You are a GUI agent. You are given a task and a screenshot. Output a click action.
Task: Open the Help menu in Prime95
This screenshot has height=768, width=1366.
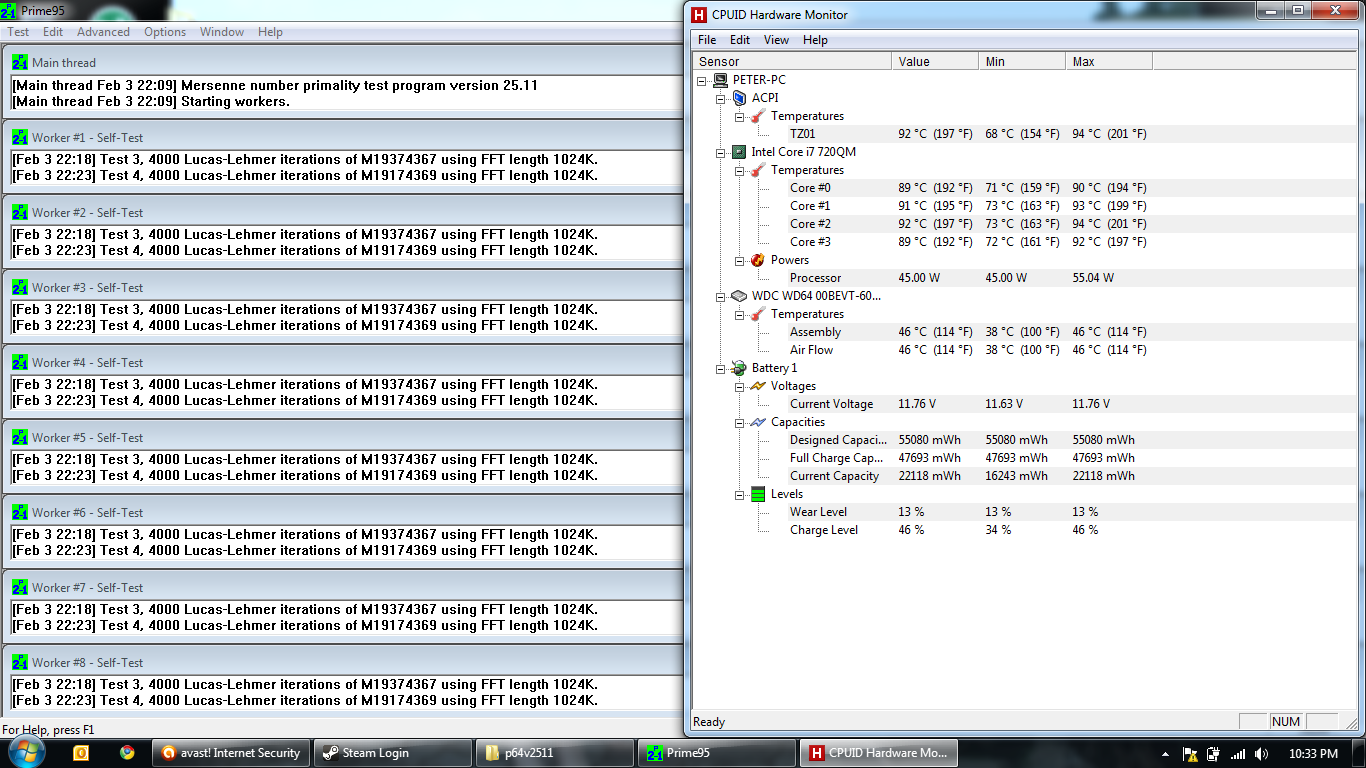270,32
